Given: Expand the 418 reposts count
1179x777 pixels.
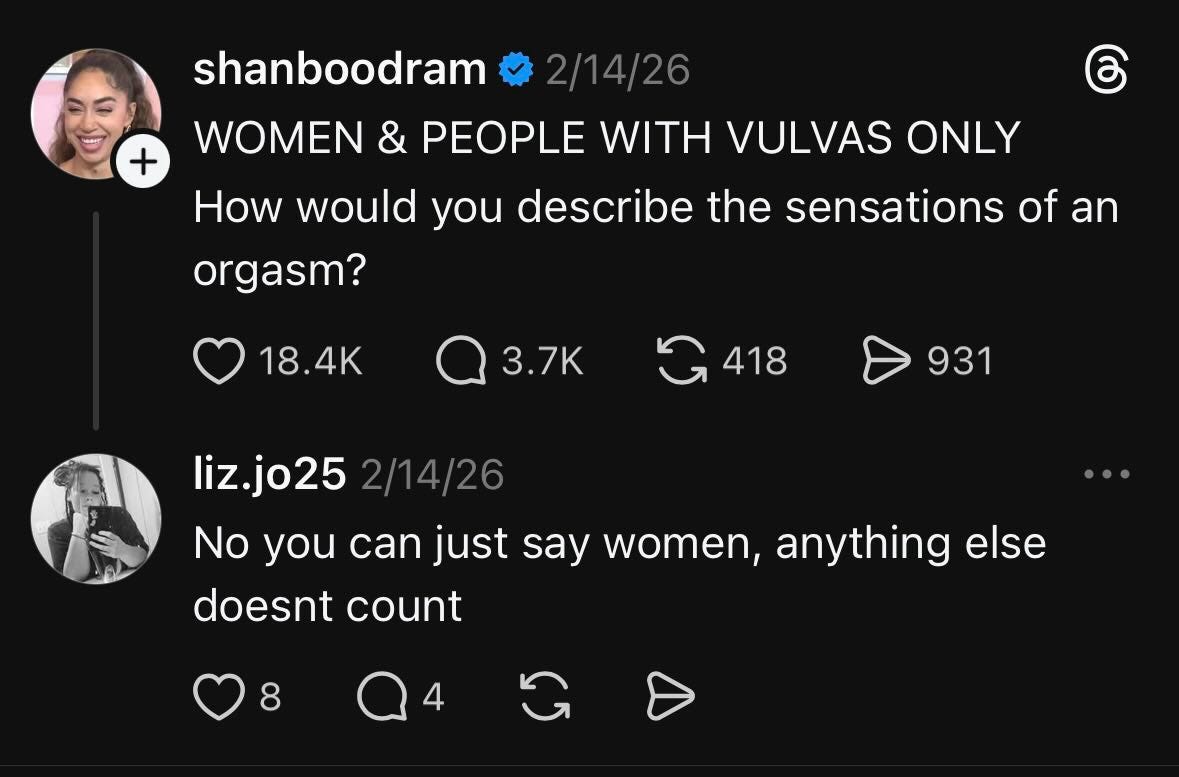Looking at the screenshot, I should point(755,362).
